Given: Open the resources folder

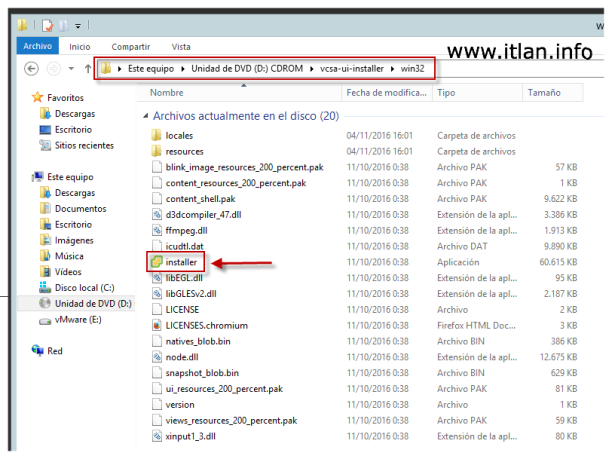Looking at the screenshot, I should click(183, 150).
